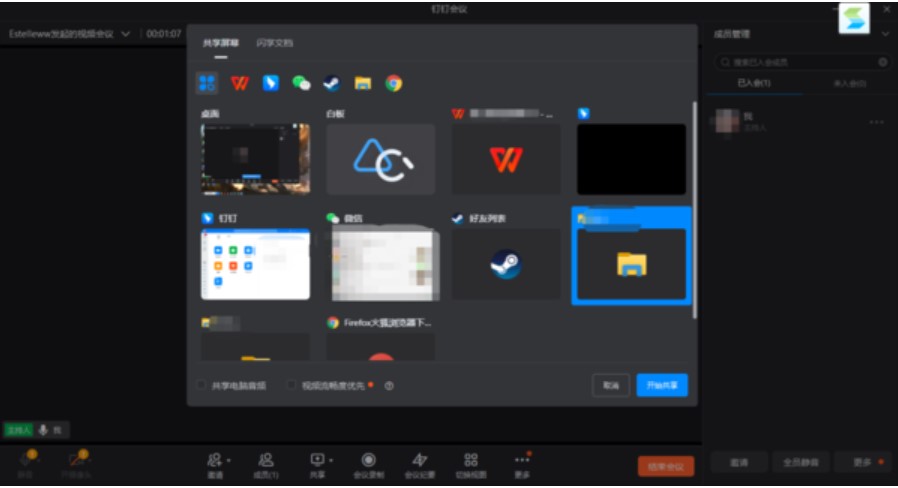Pick the WPS document window tile
The image size is (898, 488).
point(506,159)
